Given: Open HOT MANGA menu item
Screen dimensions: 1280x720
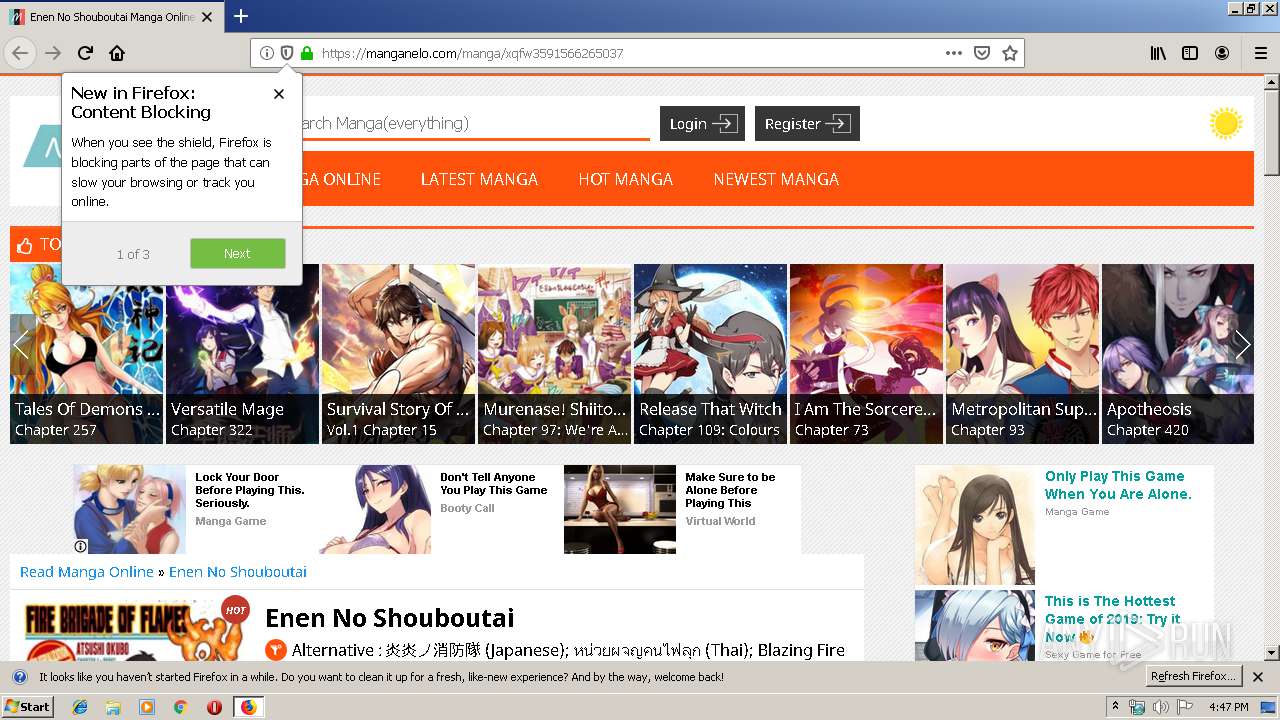Looking at the screenshot, I should click(625, 179).
